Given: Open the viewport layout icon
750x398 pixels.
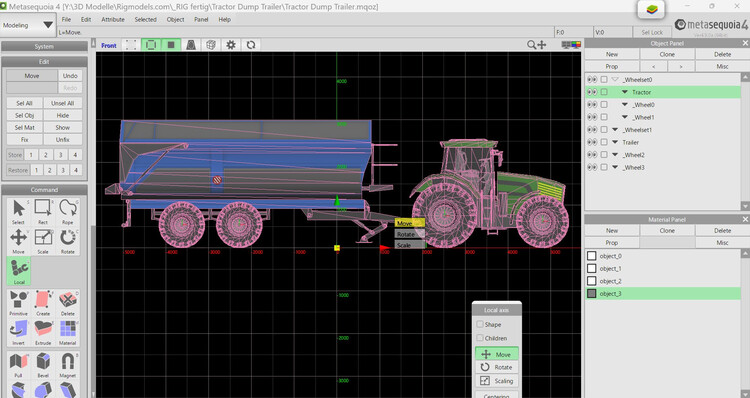Looking at the screenshot, I should click(571, 45).
